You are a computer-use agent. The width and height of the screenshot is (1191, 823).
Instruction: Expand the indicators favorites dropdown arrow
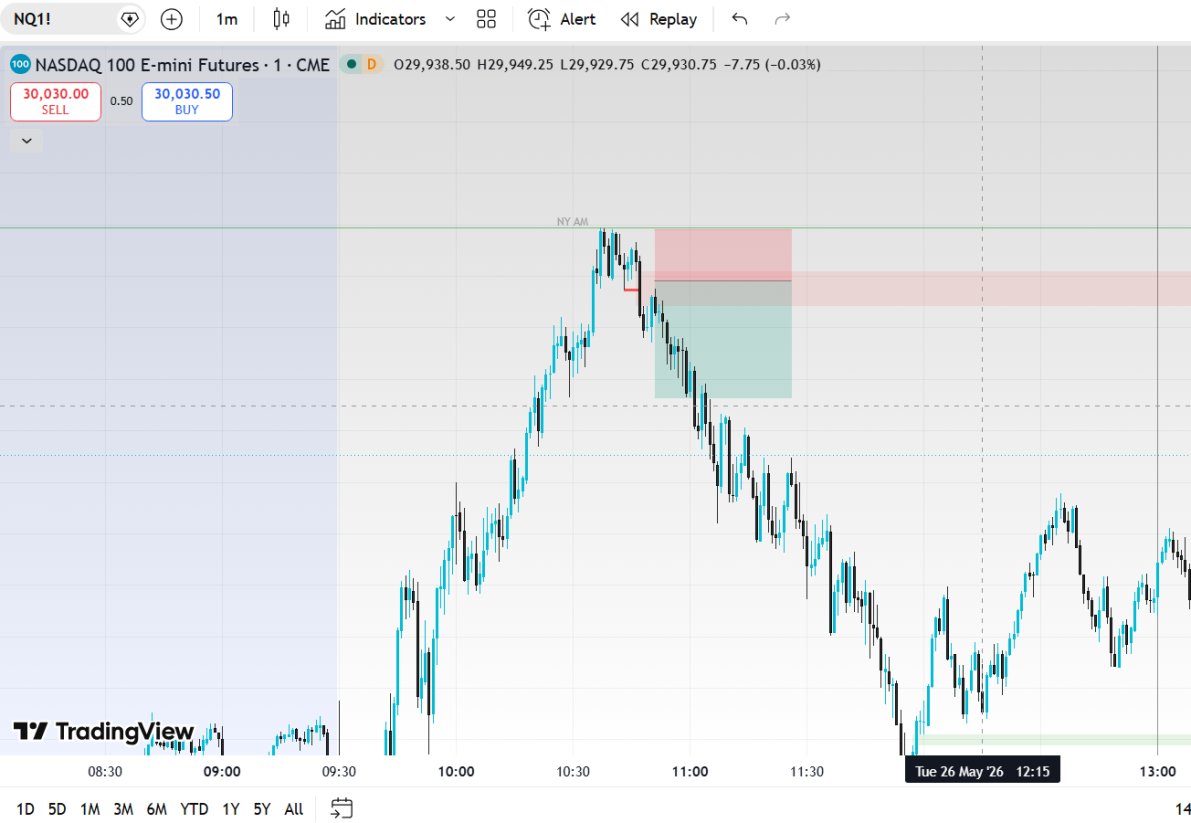point(450,19)
